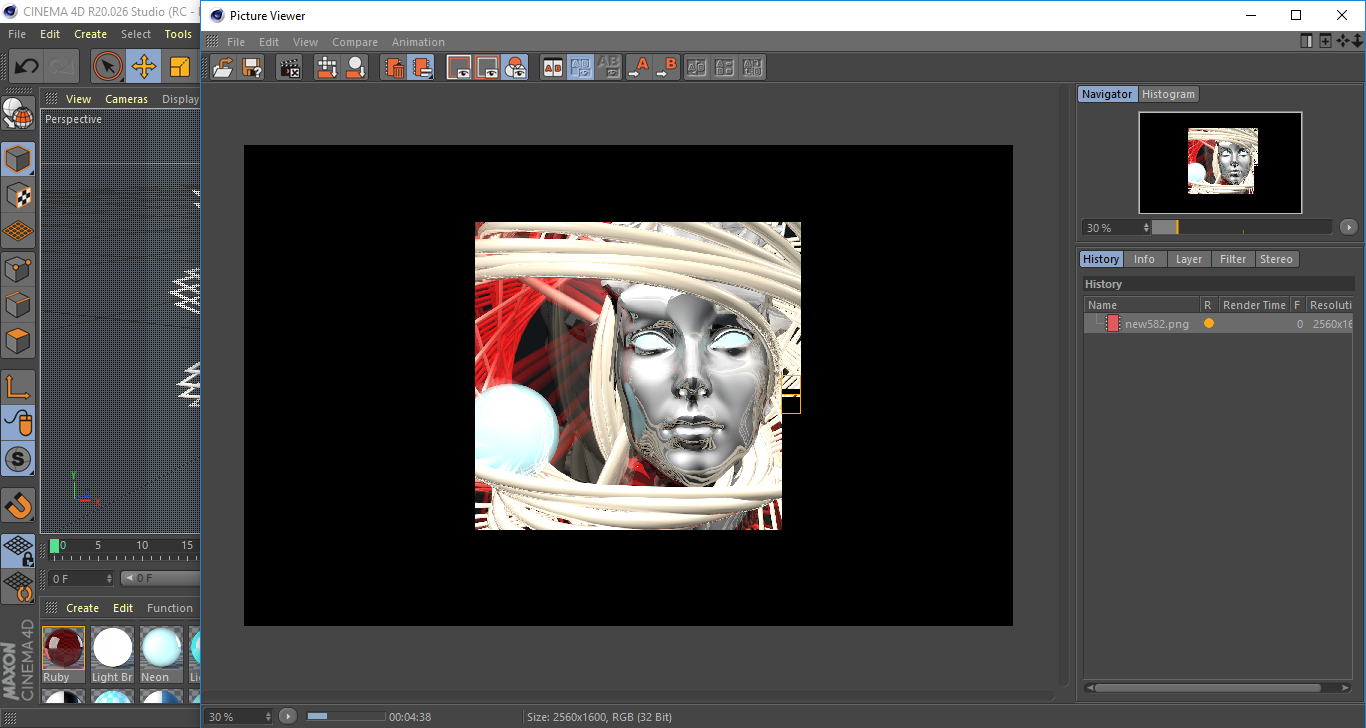
Task: Click the Stop Rendering clapperboard icon
Action: 290,67
